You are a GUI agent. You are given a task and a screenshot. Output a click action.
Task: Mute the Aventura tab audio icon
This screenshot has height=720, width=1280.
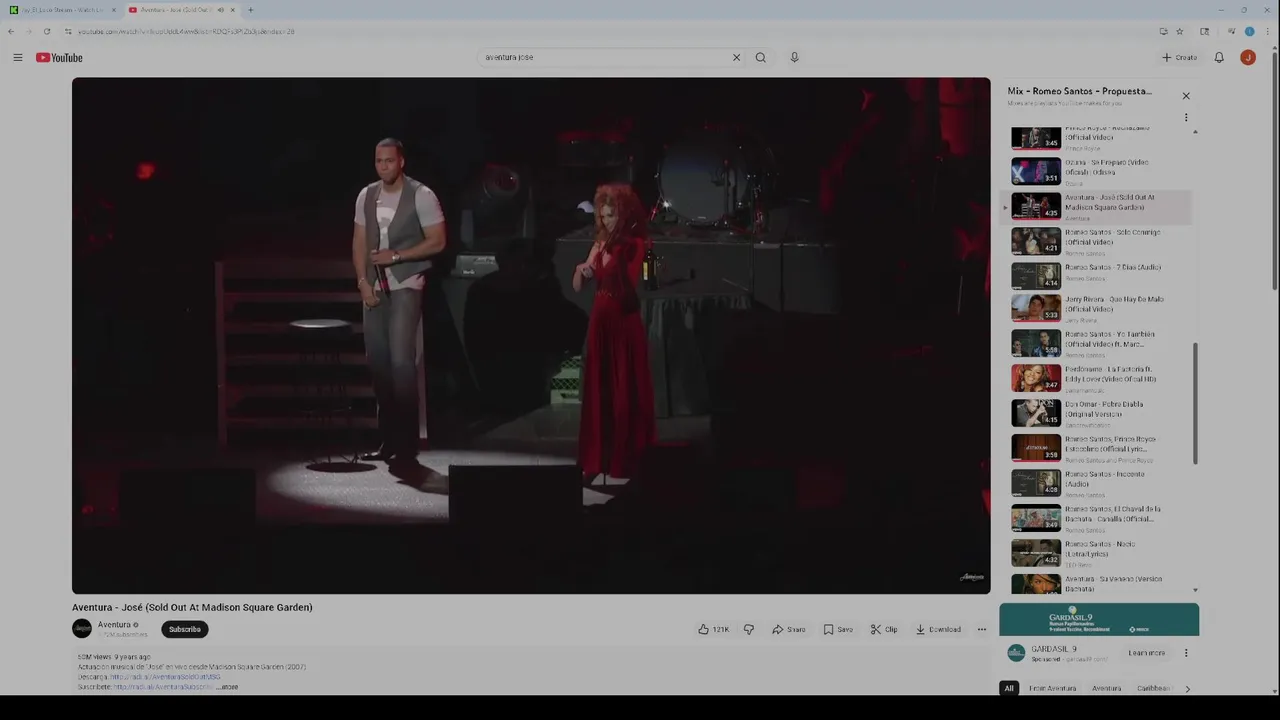pos(220,10)
